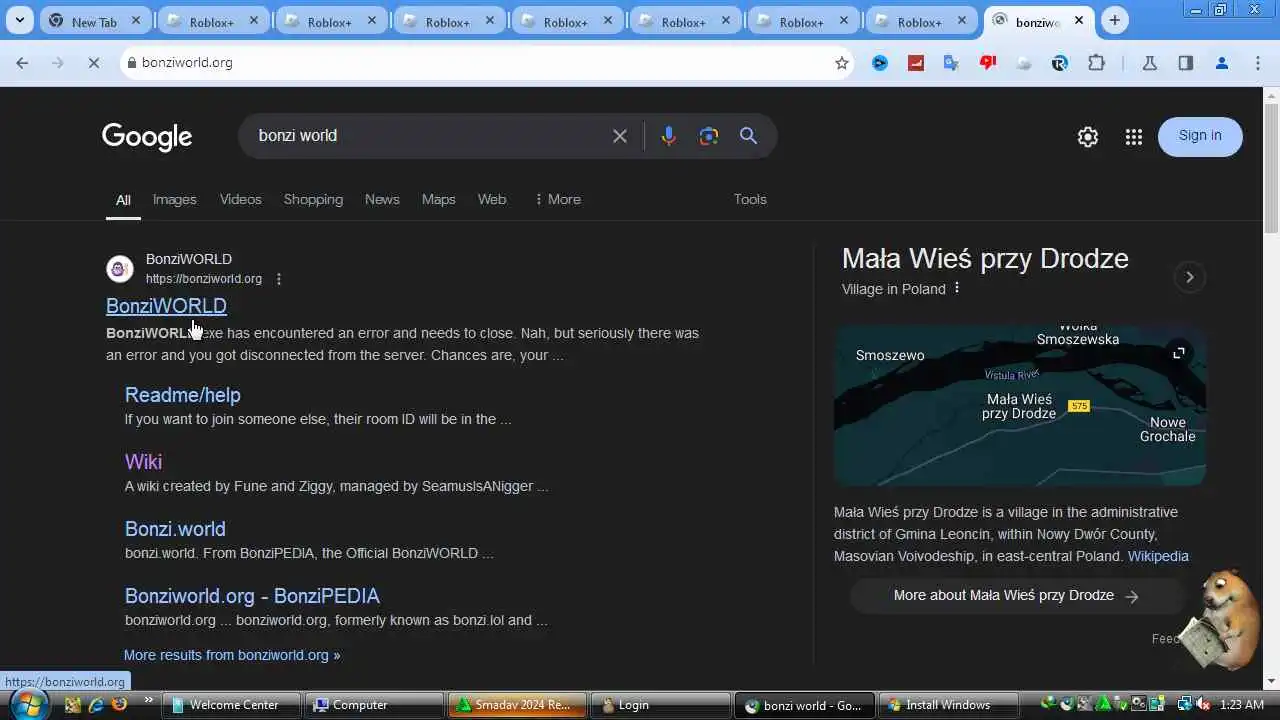
Task: Click the Google logo
Action: [x=147, y=137]
